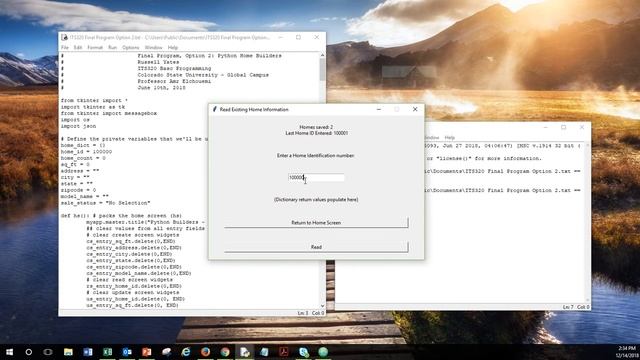
Task: Open File Explorer from the taskbar
Action: pos(68,351)
